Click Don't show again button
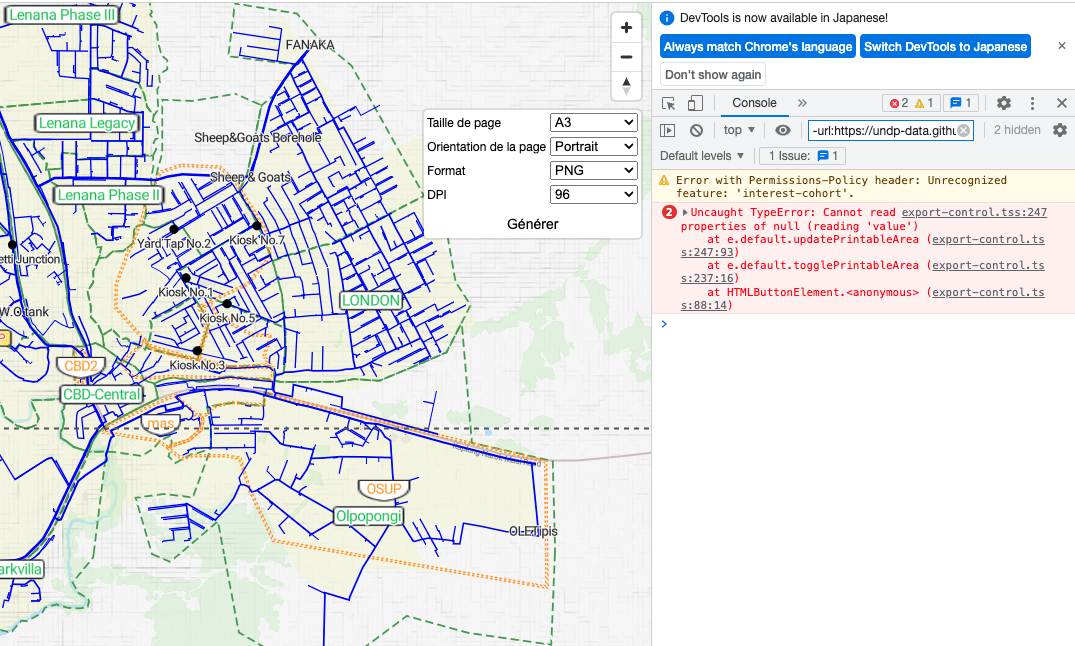Screen dimensions: 1075x646 pyautogui.click(x=713, y=75)
